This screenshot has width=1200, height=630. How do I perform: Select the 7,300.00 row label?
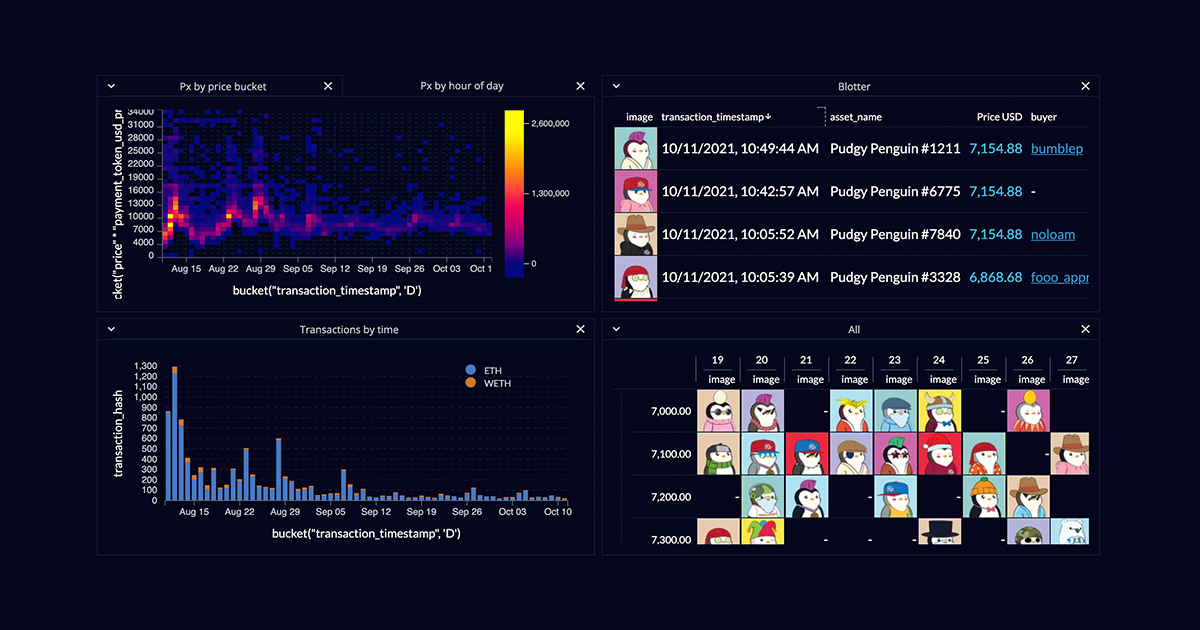pyautogui.click(x=671, y=539)
